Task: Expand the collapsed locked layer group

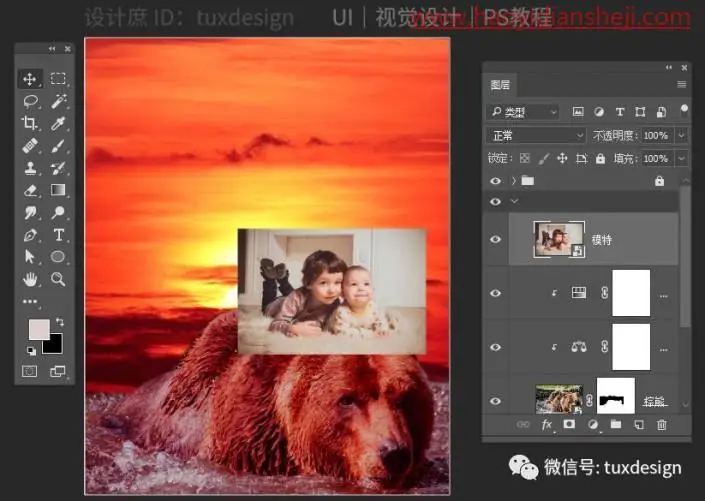Action: (513, 180)
